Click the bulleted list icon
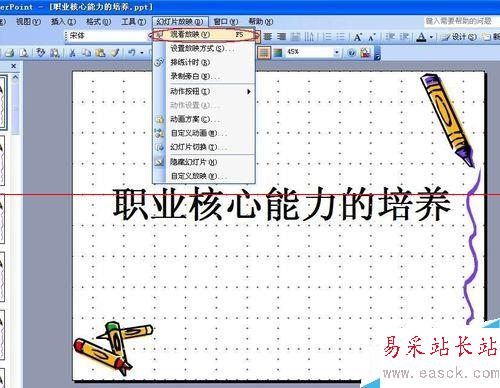This screenshot has height=388, width=500. point(341,36)
